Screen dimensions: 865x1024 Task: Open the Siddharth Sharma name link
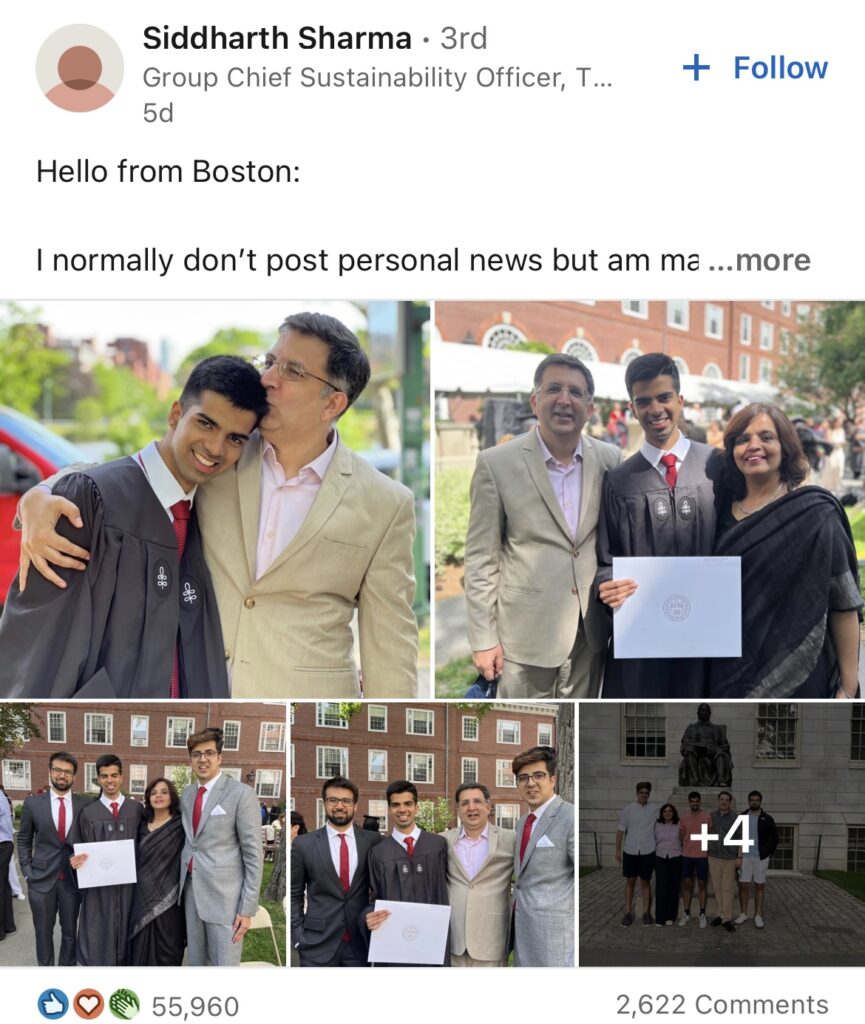pyautogui.click(x=277, y=38)
